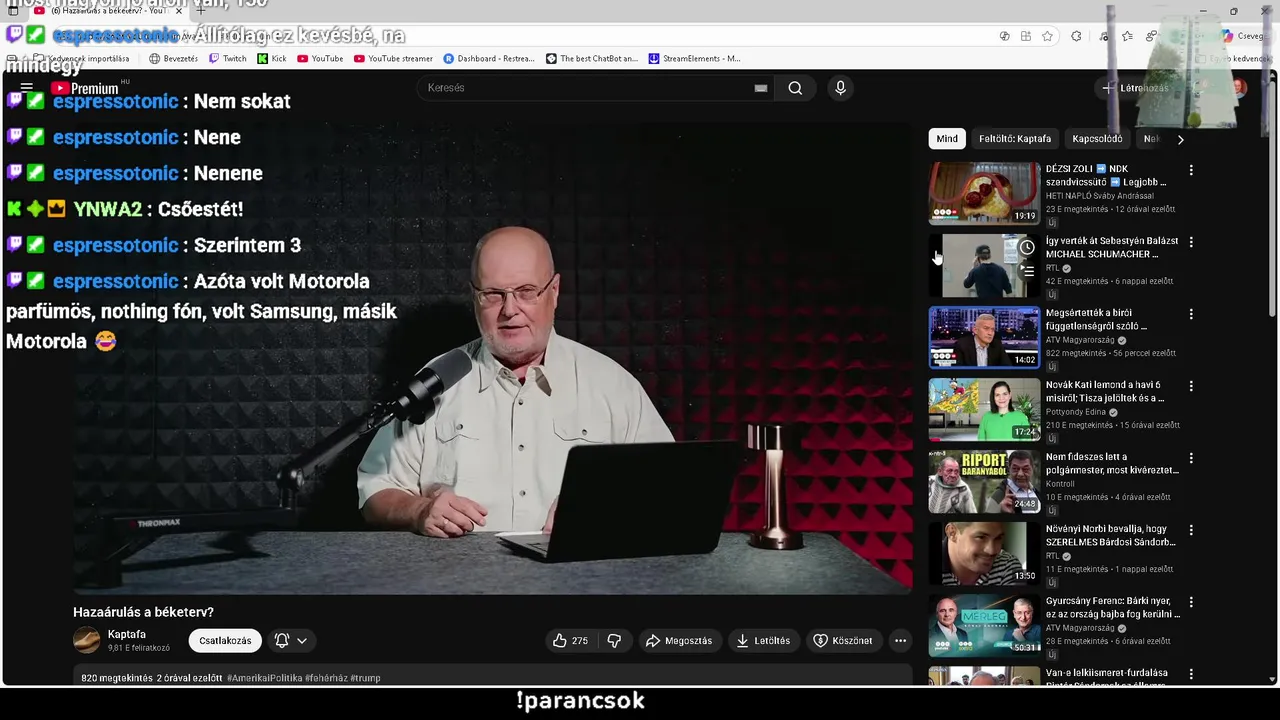Open options for Gyurcsány Ferenc video

(x=1191, y=602)
